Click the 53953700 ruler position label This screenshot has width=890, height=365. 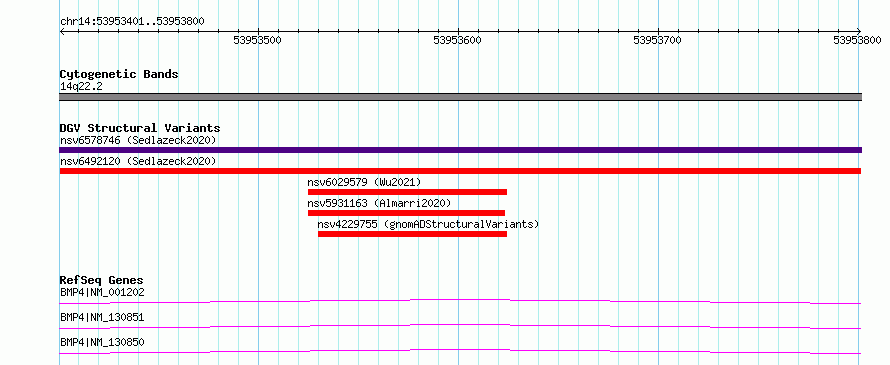click(x=657, y=40)
